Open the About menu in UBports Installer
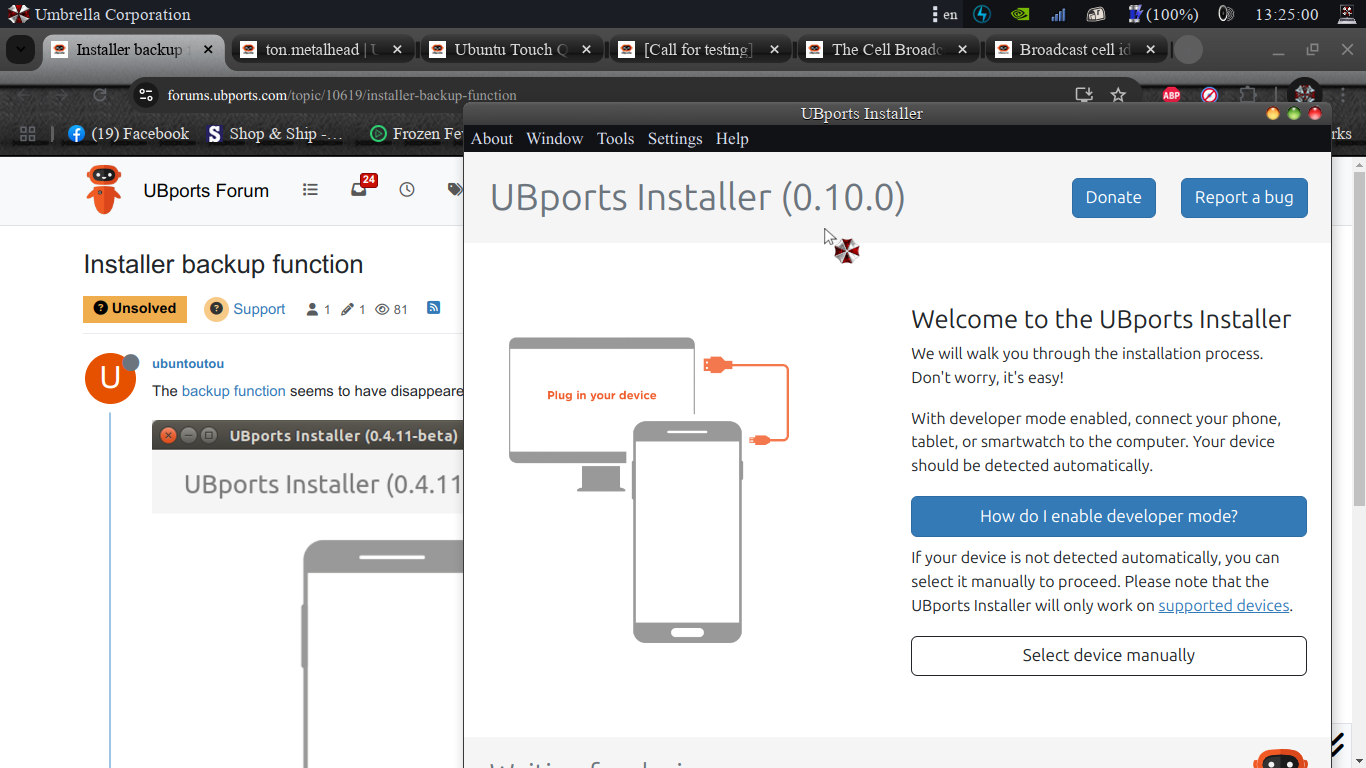 pos(491,139)
